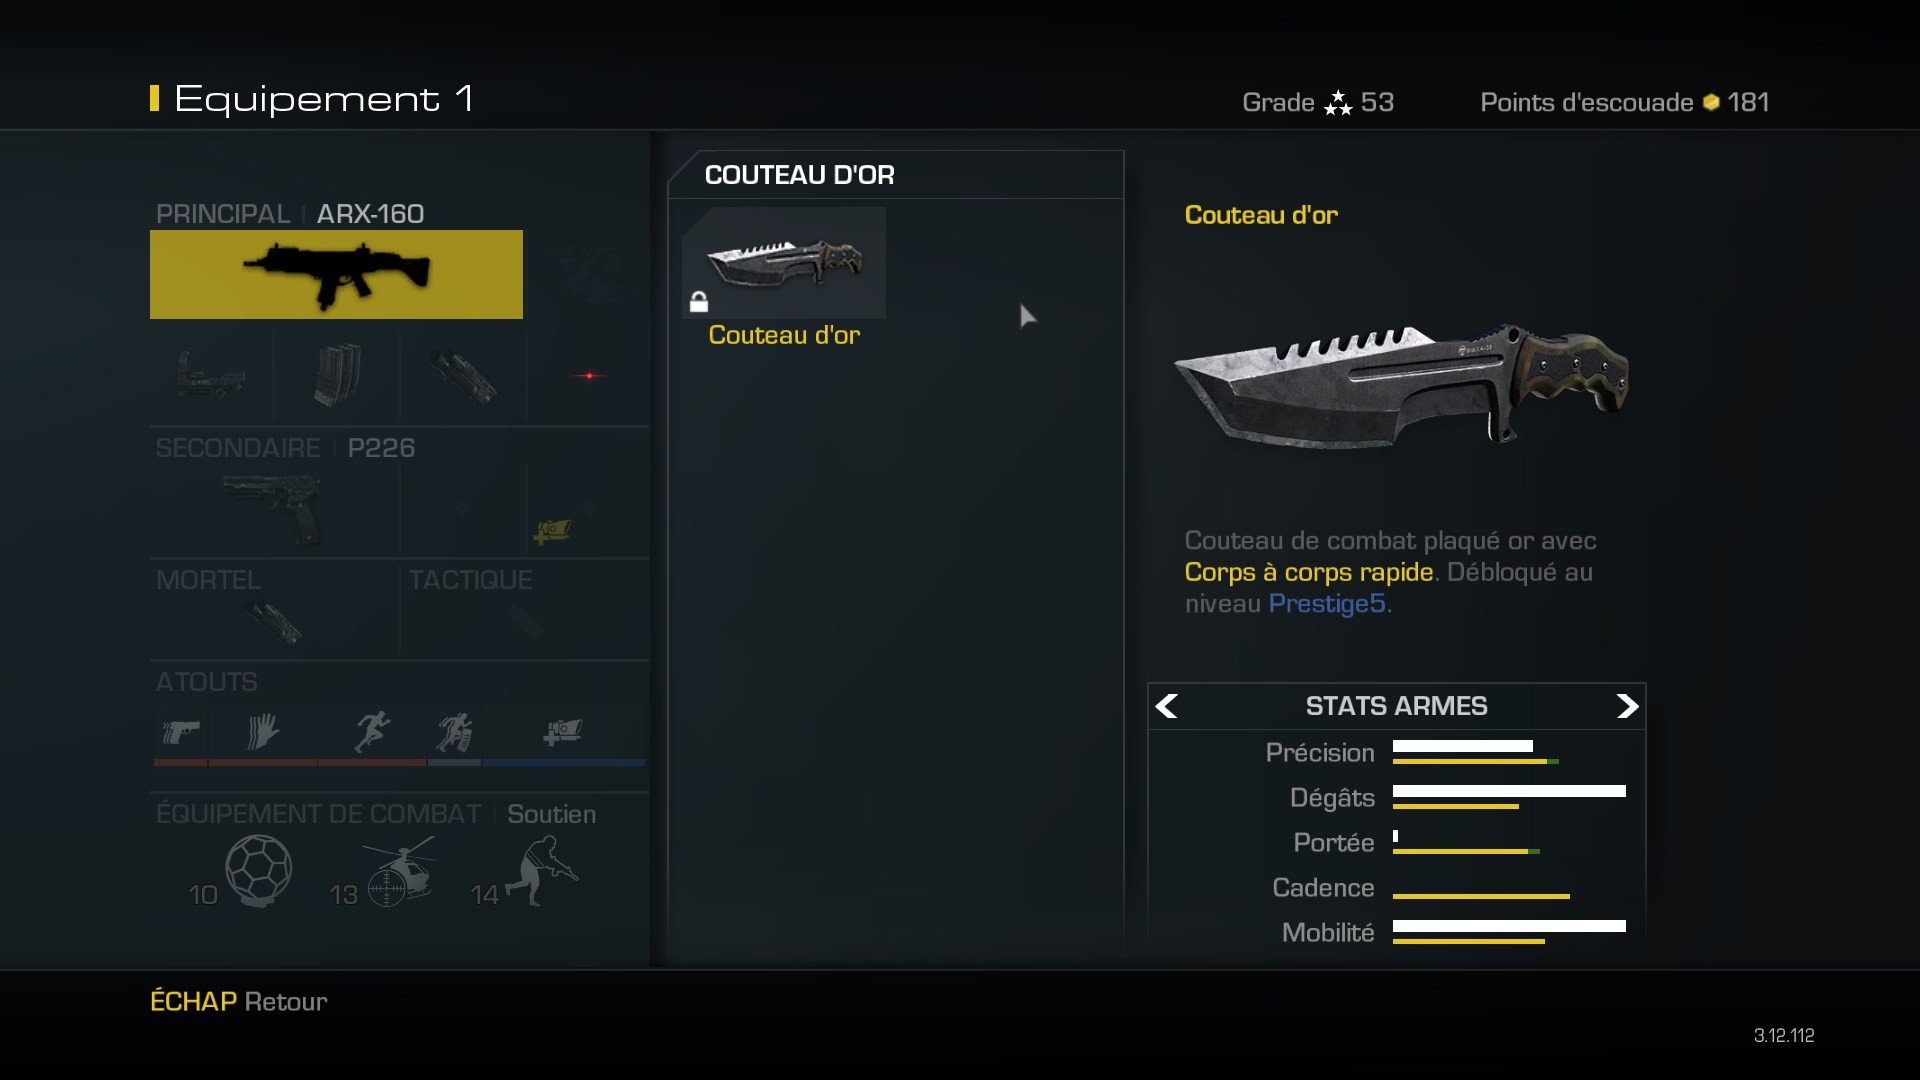The height and width of the screenshot is (1080, 1920).
Task: Show previous stats with left arrow
Action: click(1166, 706)
